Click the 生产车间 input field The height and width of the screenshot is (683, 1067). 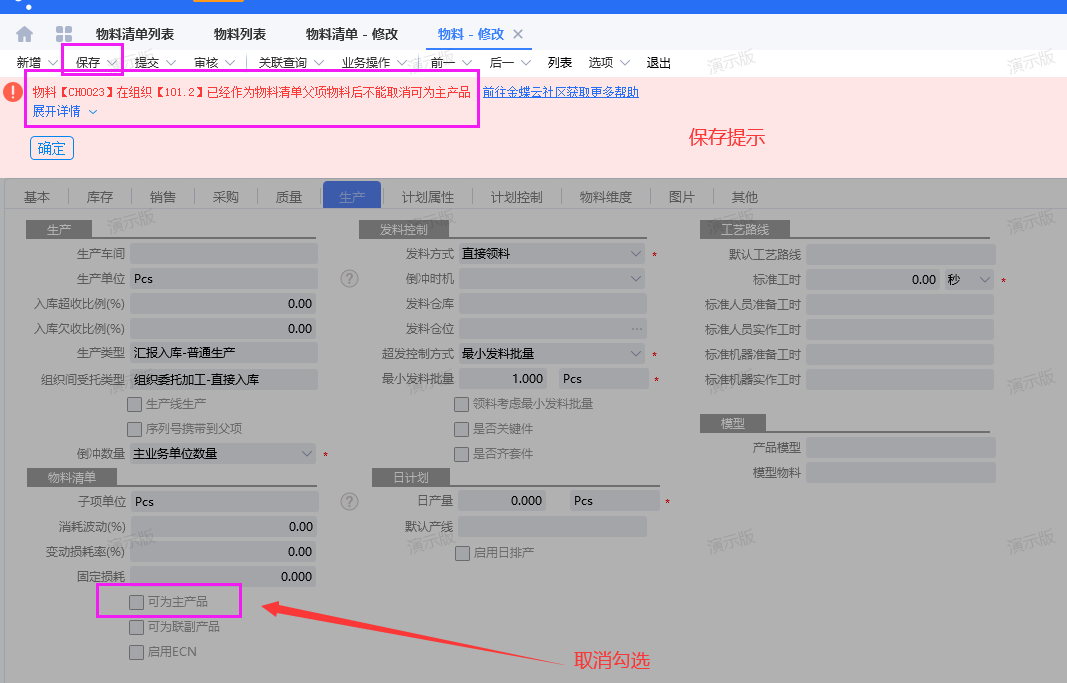(224, 254)
